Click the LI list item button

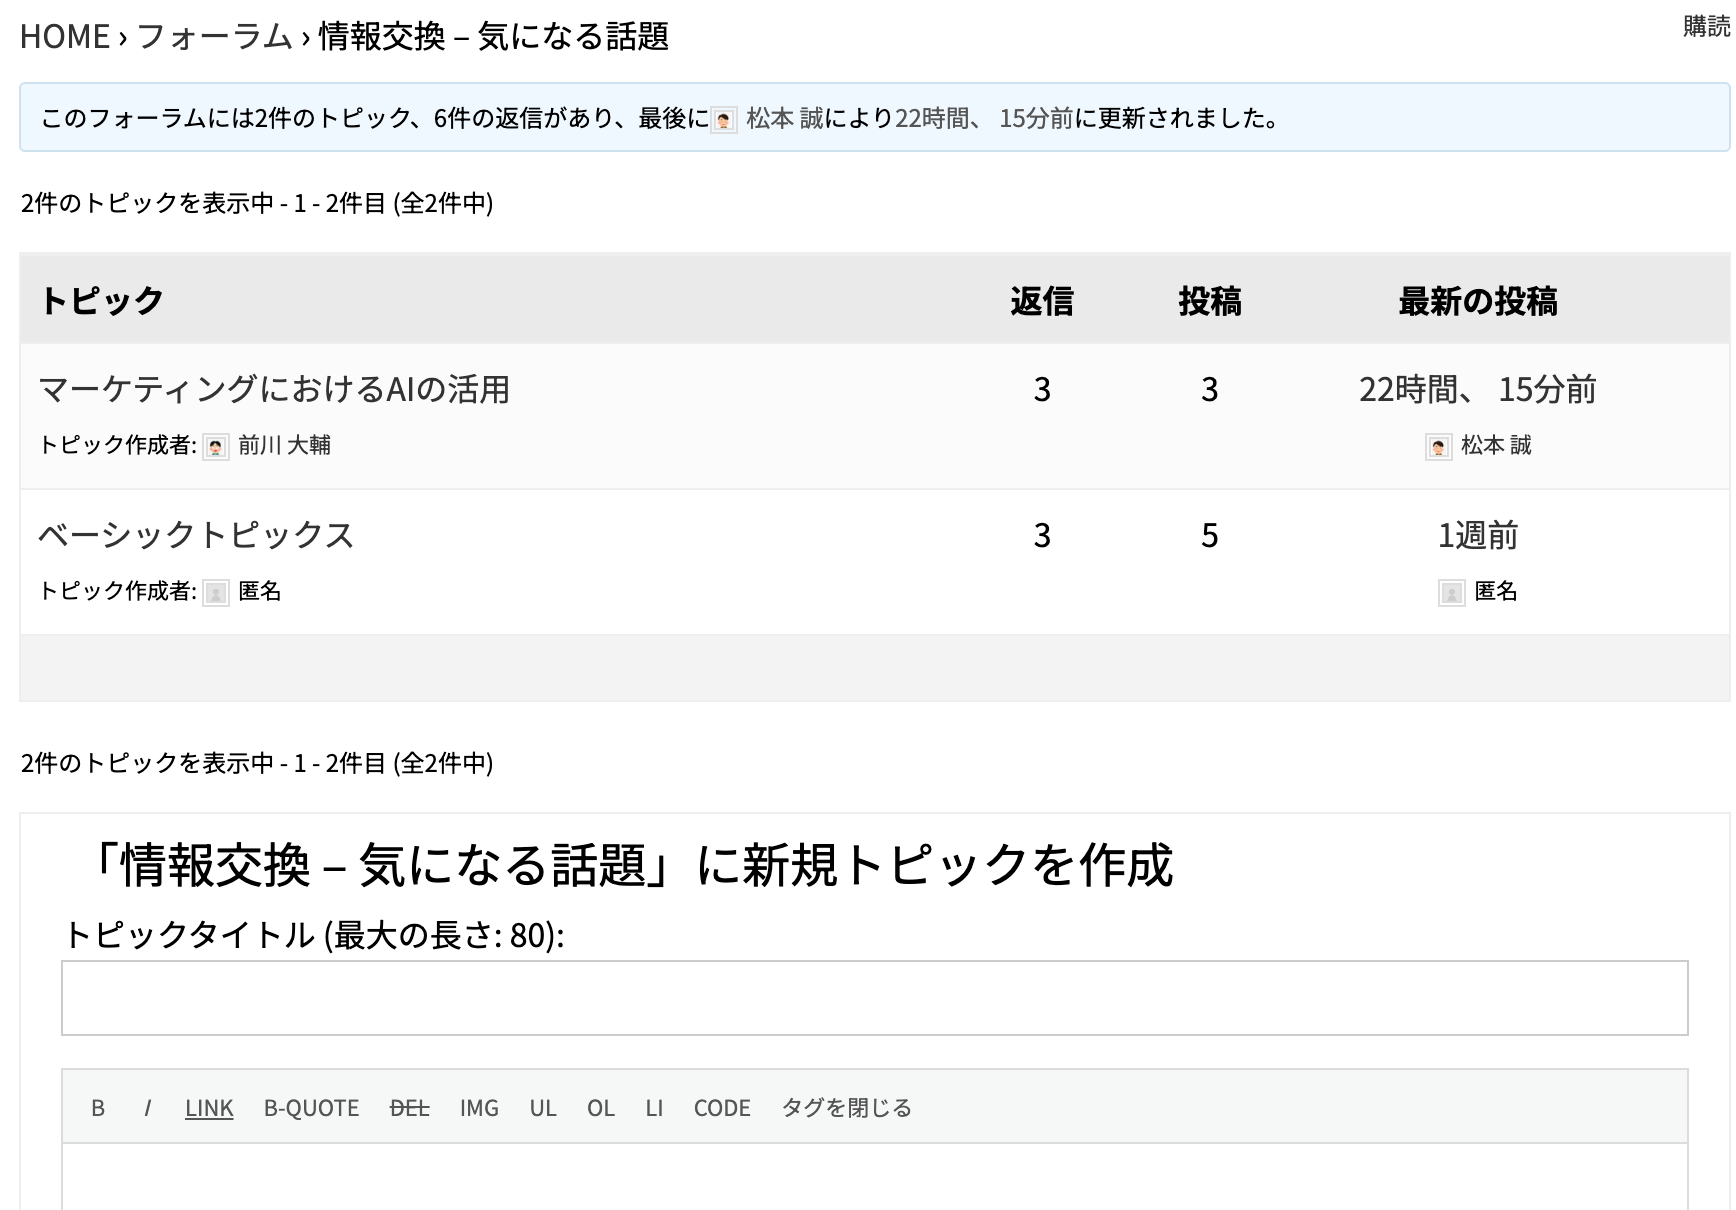pos(654,1108)
